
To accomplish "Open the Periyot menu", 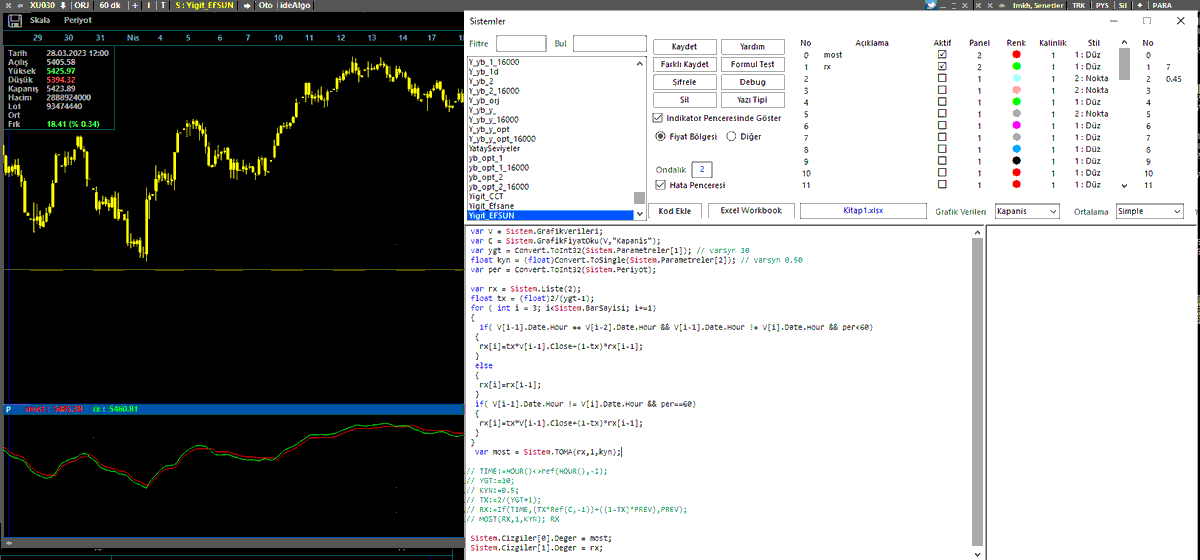I will click(77, 19).
